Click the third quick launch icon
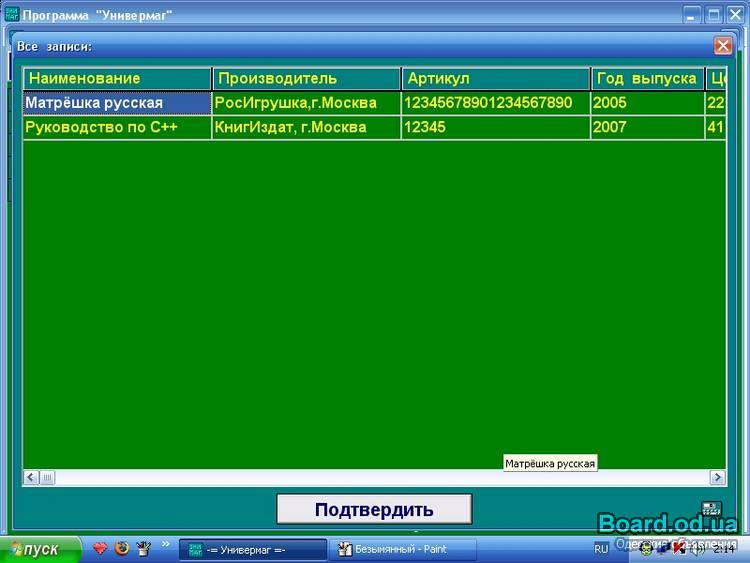750x563 pixels. click(144, 548)
